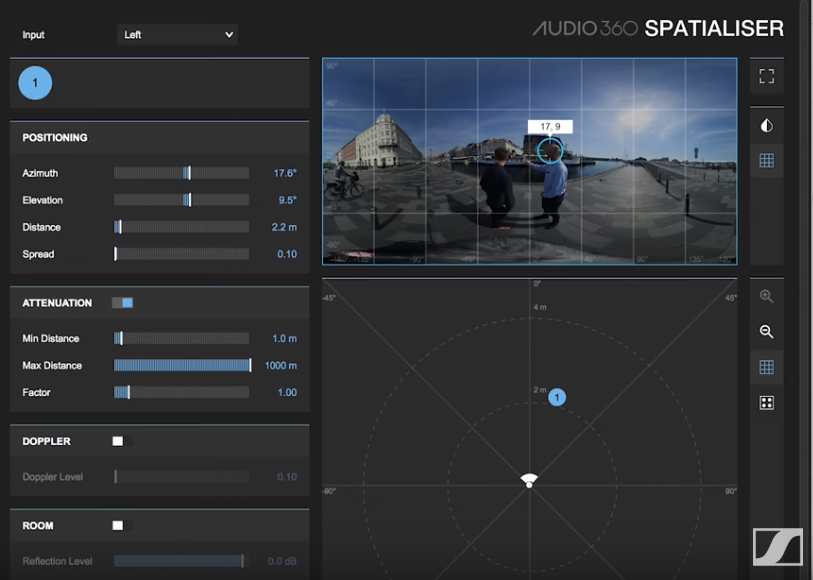813x580 pixels.
Task: Toggle grid overlay icon beside video view
Action: point(766,161)
